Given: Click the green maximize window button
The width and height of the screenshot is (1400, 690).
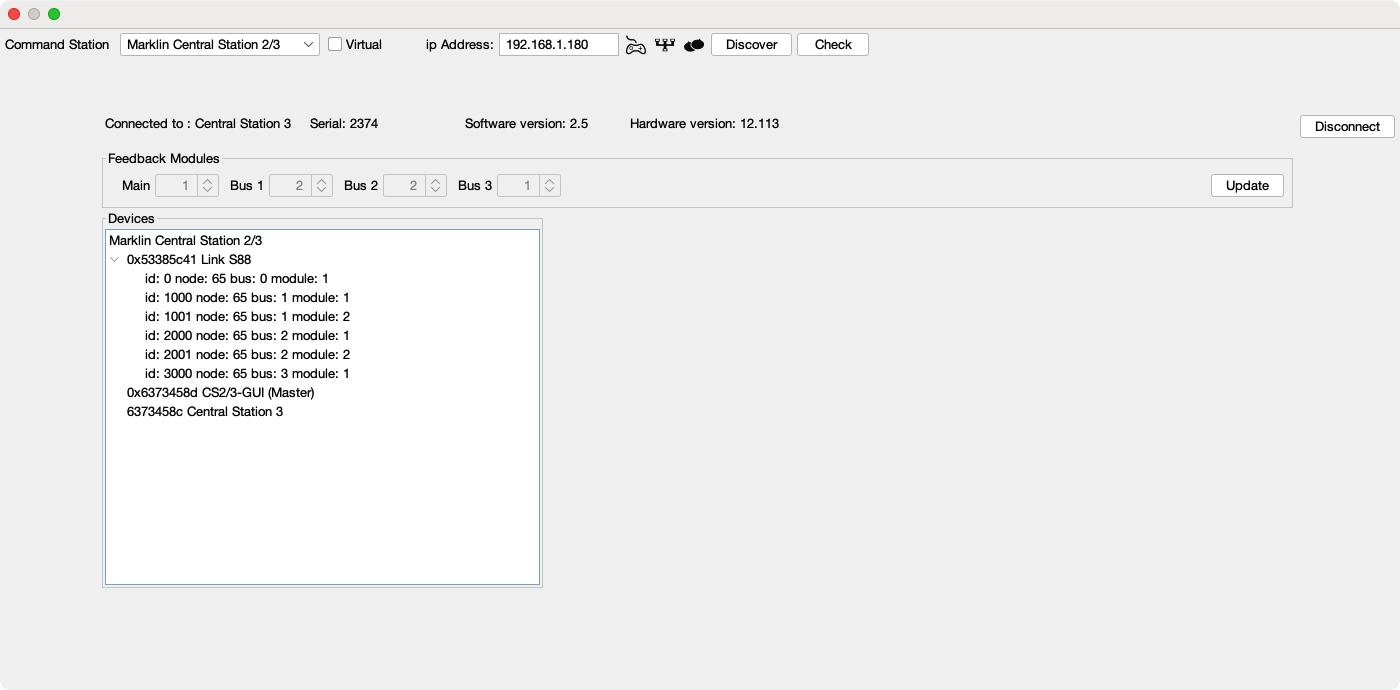Looking at the screenshot, I should [54, 14].
